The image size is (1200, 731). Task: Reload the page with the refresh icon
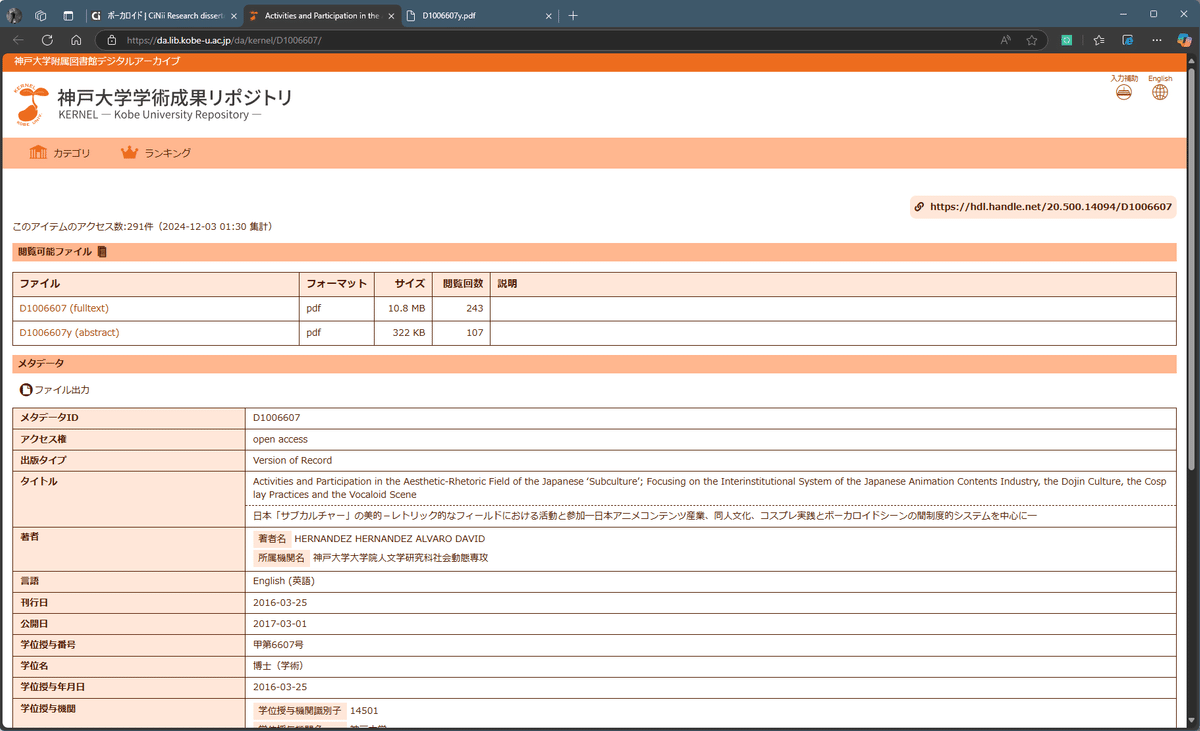47,40
